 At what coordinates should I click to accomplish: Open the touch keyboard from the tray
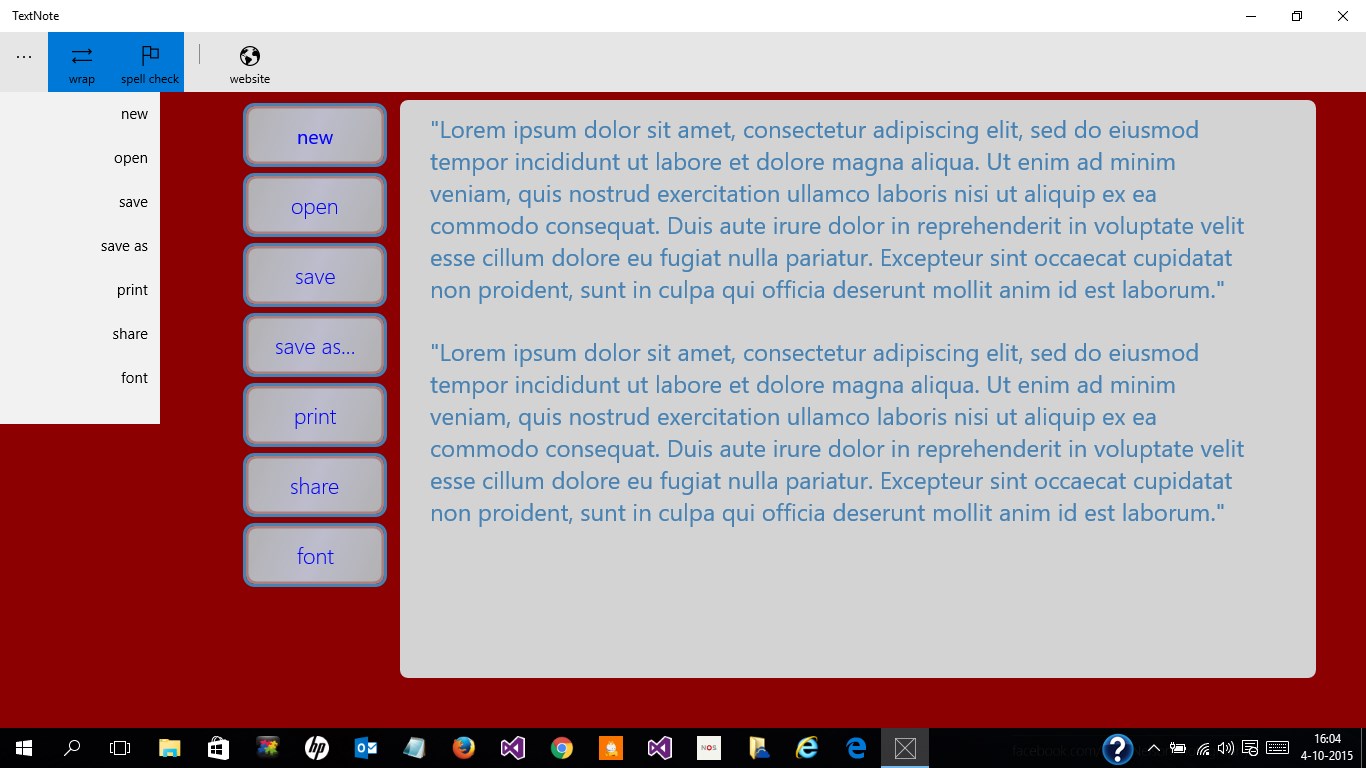pos(1276,747)
